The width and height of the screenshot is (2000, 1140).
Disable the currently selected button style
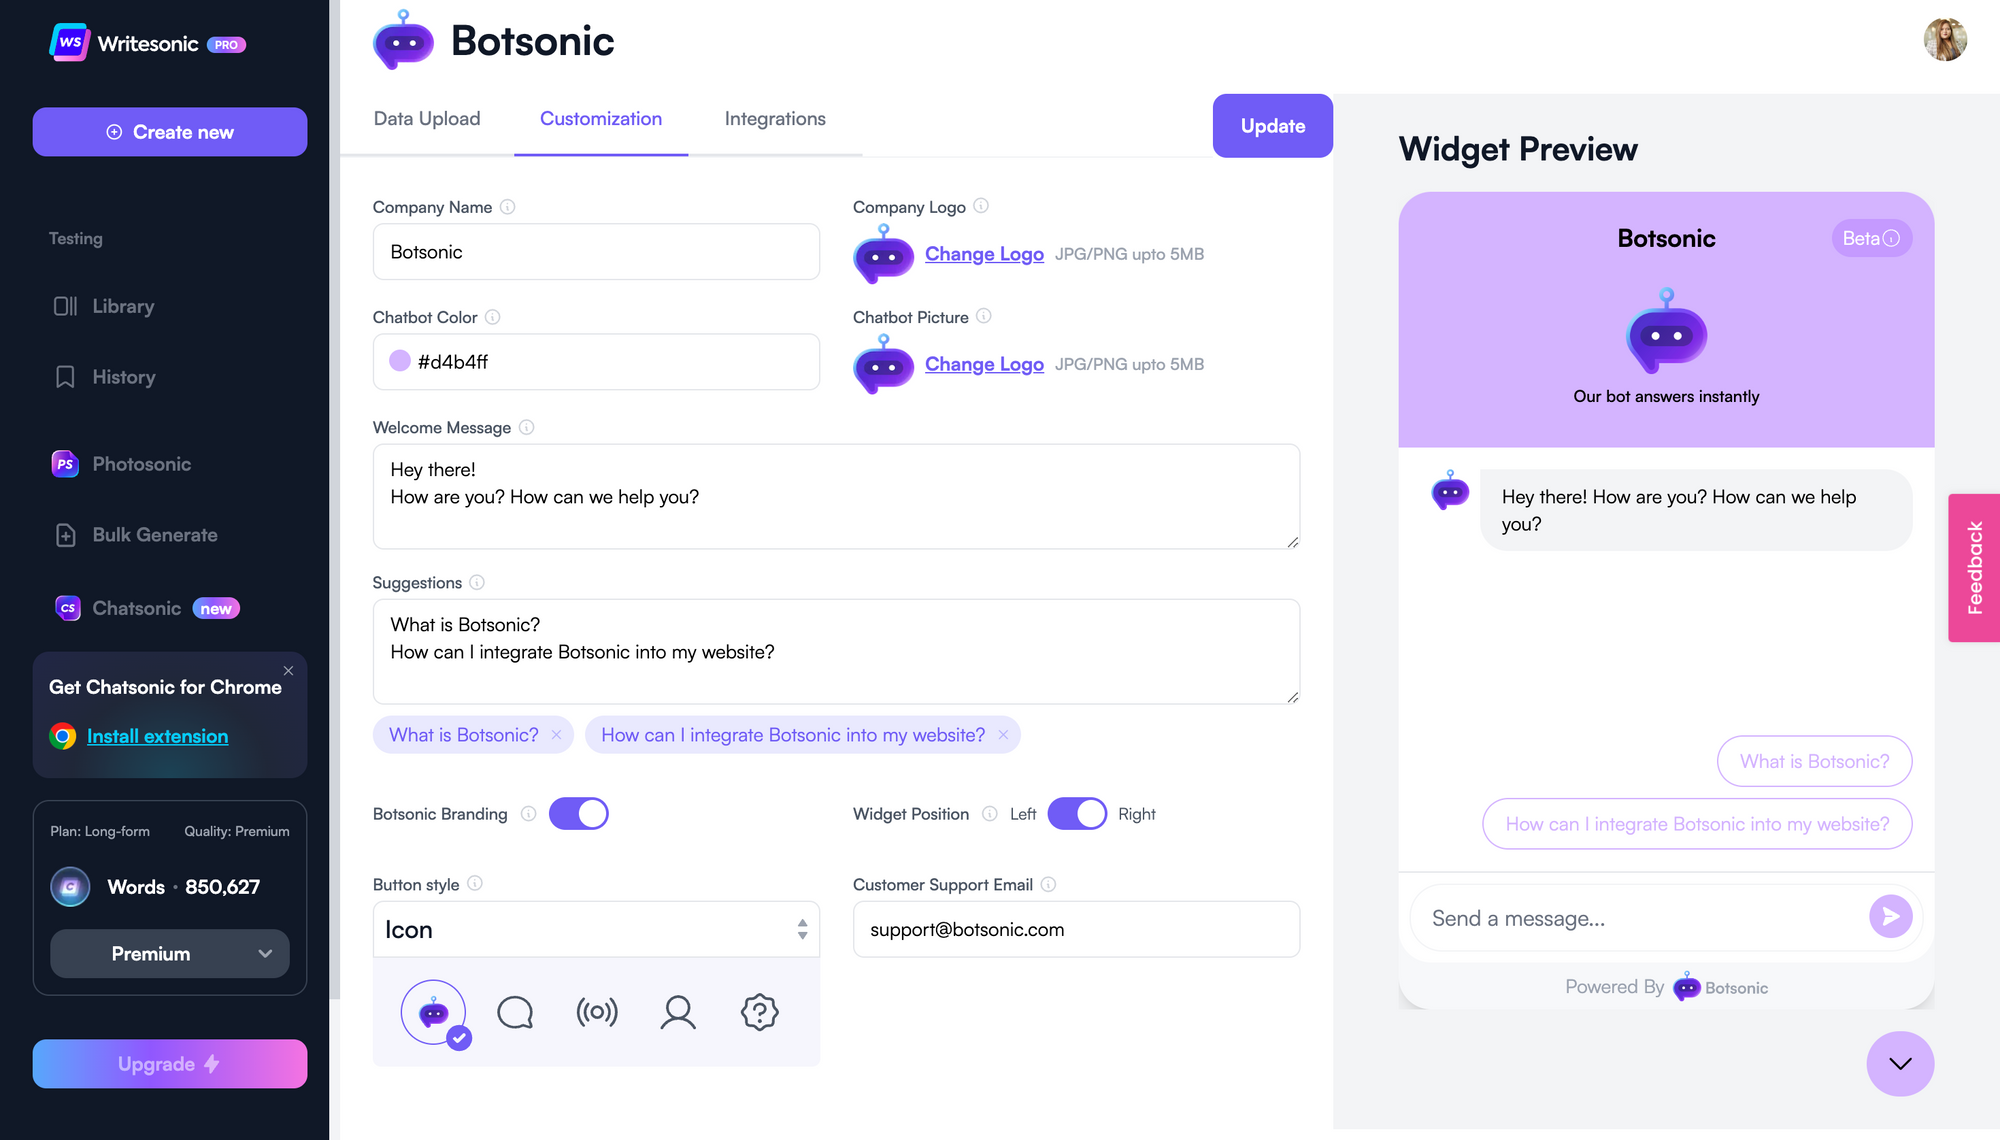pyautogui.click(x=438, y=1011)
